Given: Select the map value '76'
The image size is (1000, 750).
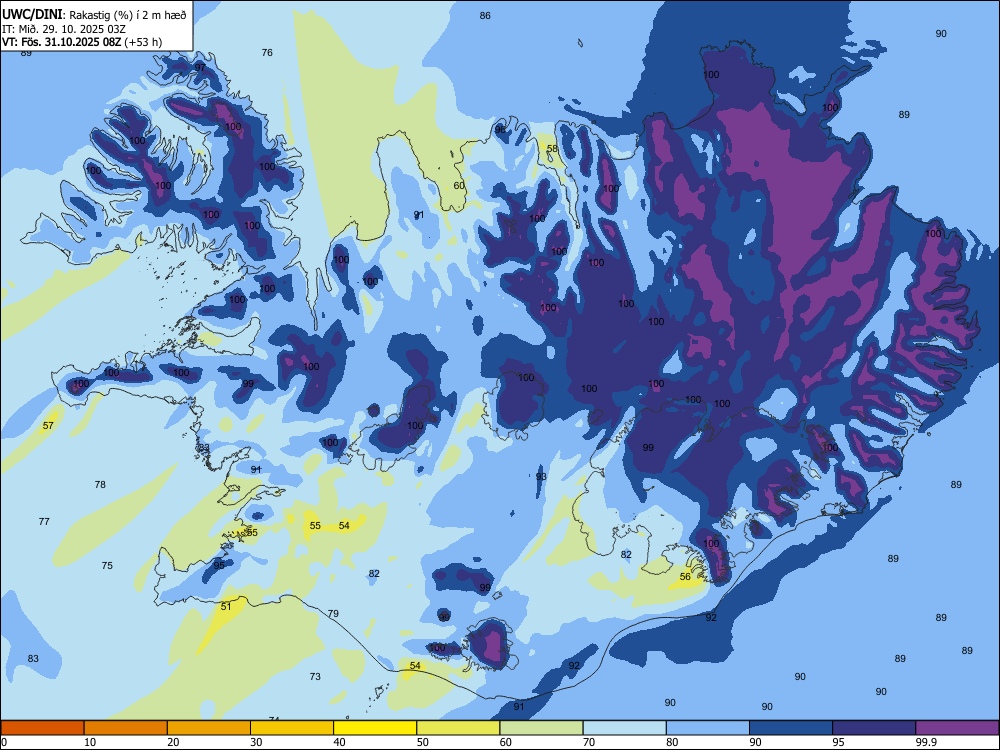Looking at the screenshot, I should 267,52.
